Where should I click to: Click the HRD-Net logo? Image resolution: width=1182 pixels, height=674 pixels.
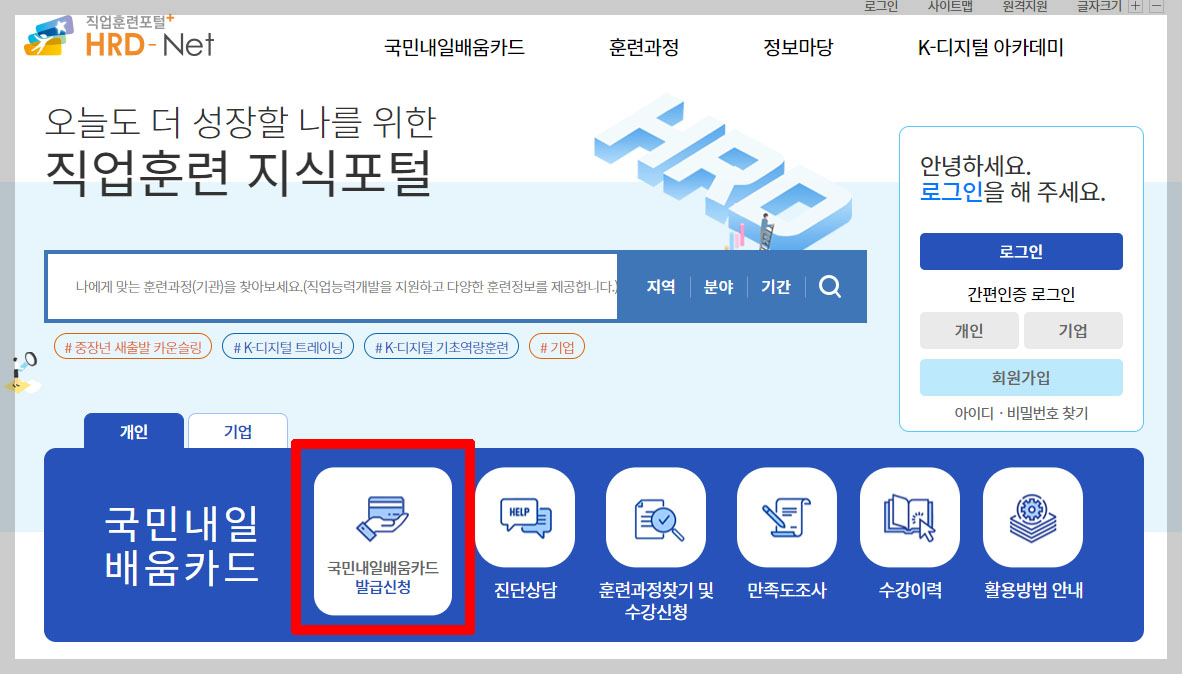click(119, 36)
